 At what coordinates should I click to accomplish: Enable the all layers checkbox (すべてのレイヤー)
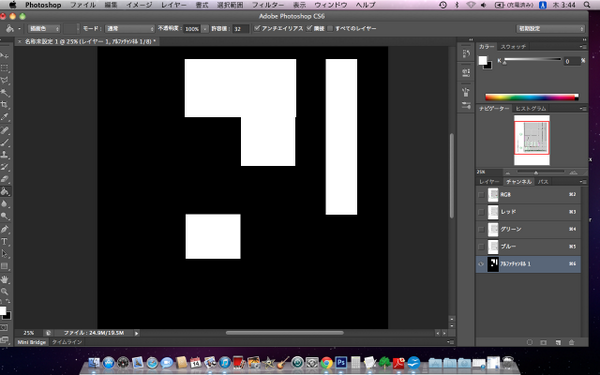(x=330, y=29)
